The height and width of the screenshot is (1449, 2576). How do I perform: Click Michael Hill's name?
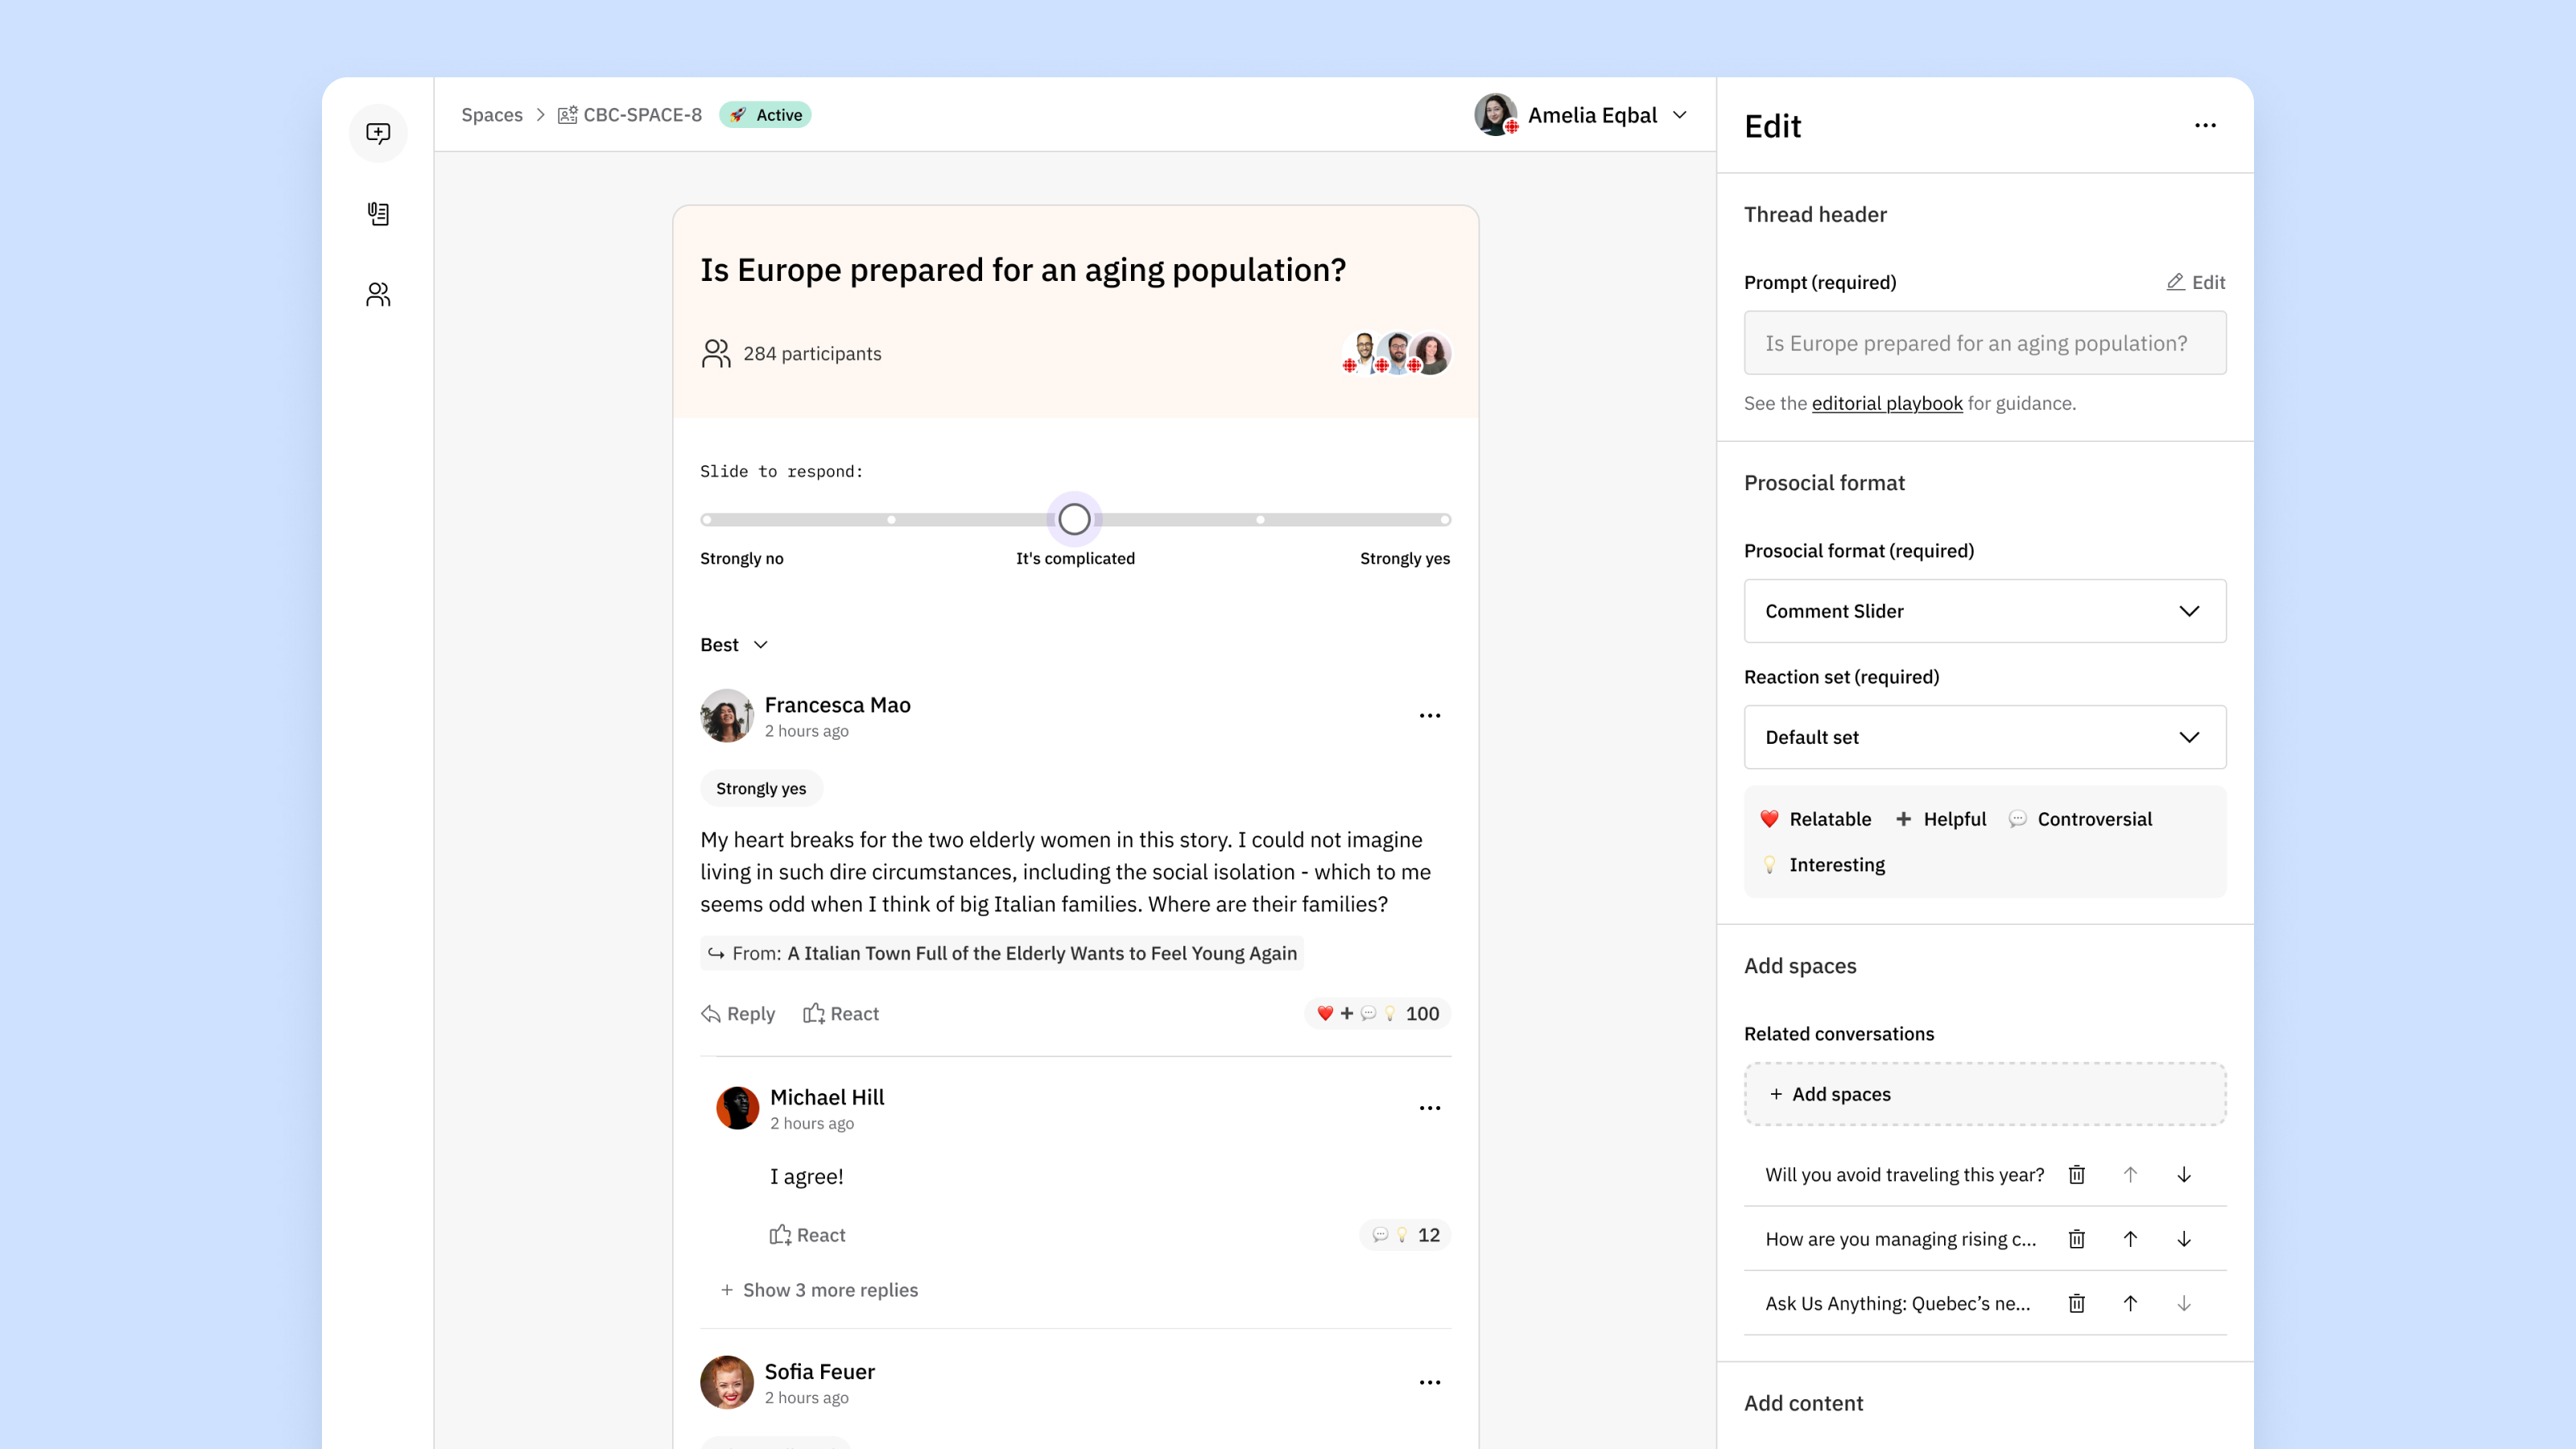(x=827, y=1097)
